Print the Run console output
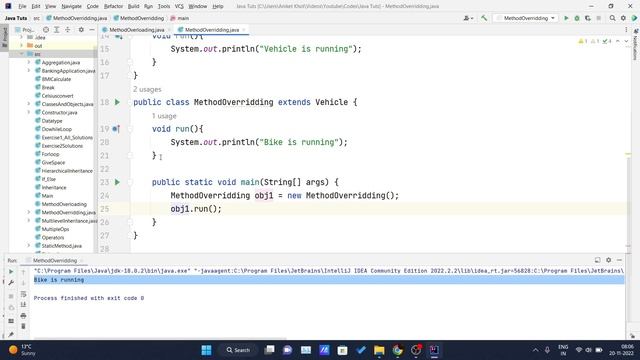The image size is (640, 360). click(23, 316)
